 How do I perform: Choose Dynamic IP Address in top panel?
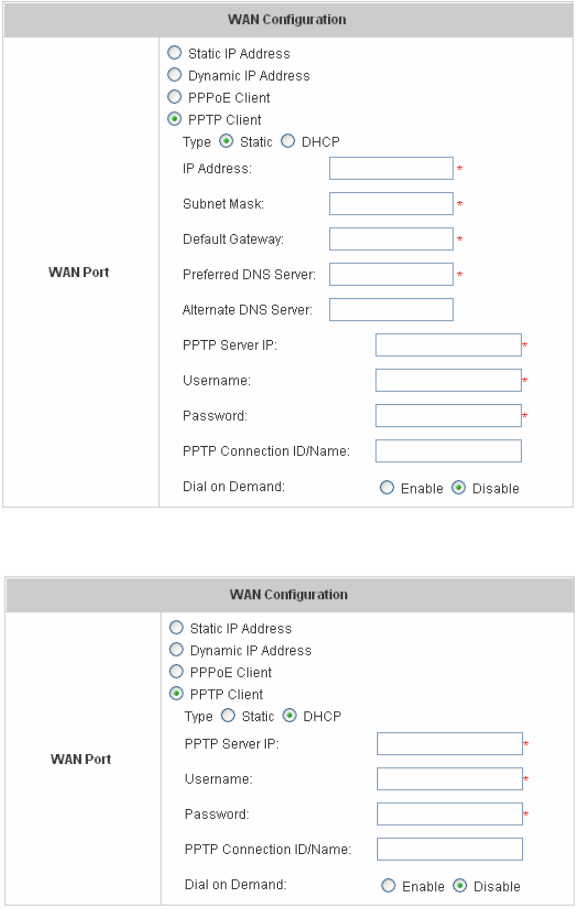[x=175, y=75]
